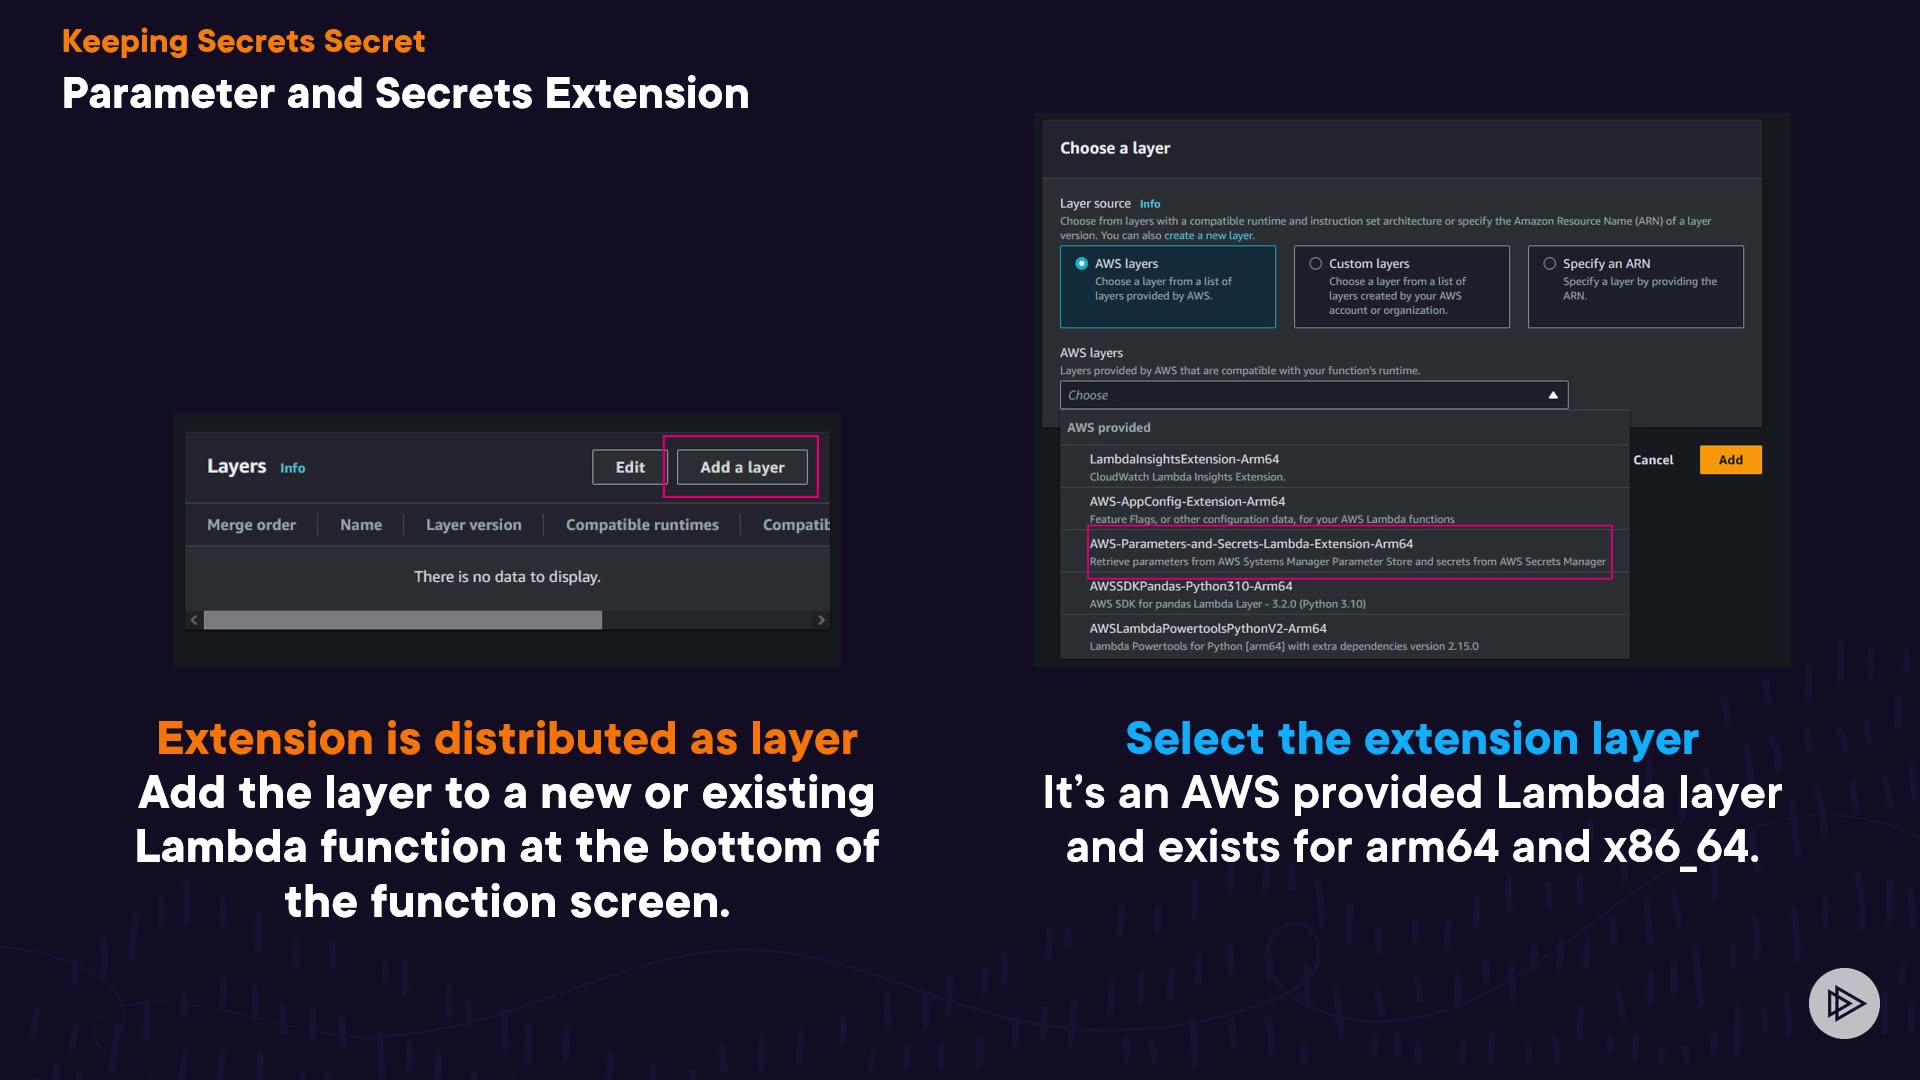Open the create a new layer link
The image size is (1920, 1080).
pos(1208,236)
